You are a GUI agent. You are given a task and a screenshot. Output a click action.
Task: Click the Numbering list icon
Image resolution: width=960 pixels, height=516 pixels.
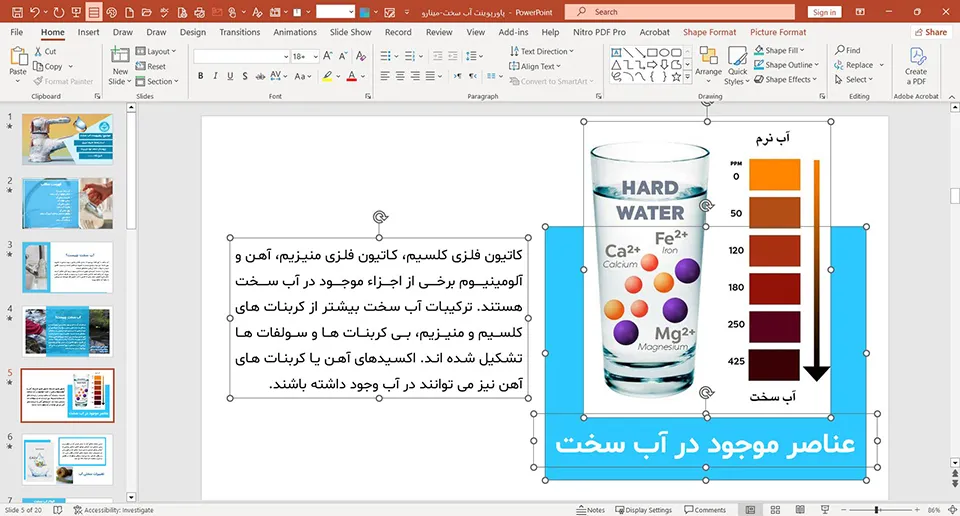pyautogui.click(x=410, y=56)
